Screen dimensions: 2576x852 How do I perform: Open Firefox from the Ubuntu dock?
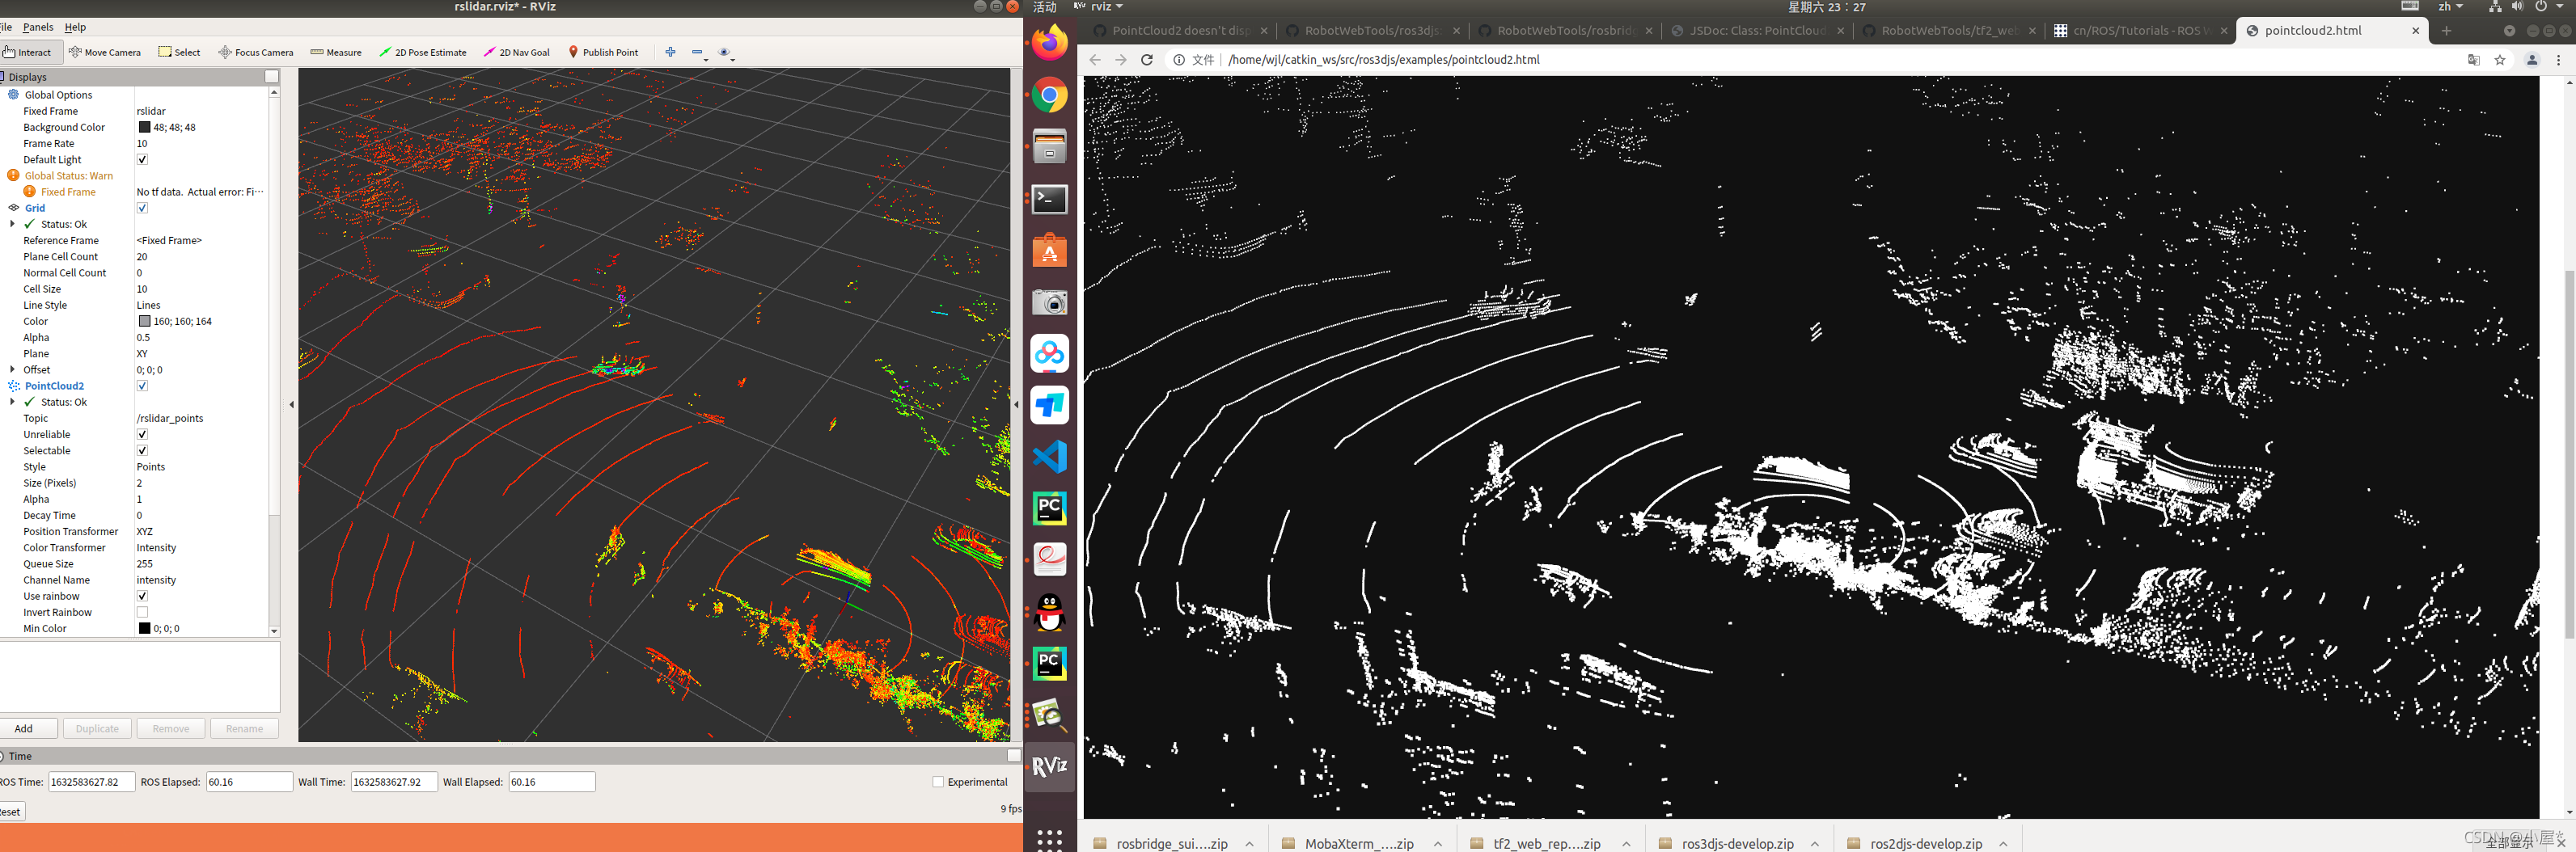coord(1050,43)
